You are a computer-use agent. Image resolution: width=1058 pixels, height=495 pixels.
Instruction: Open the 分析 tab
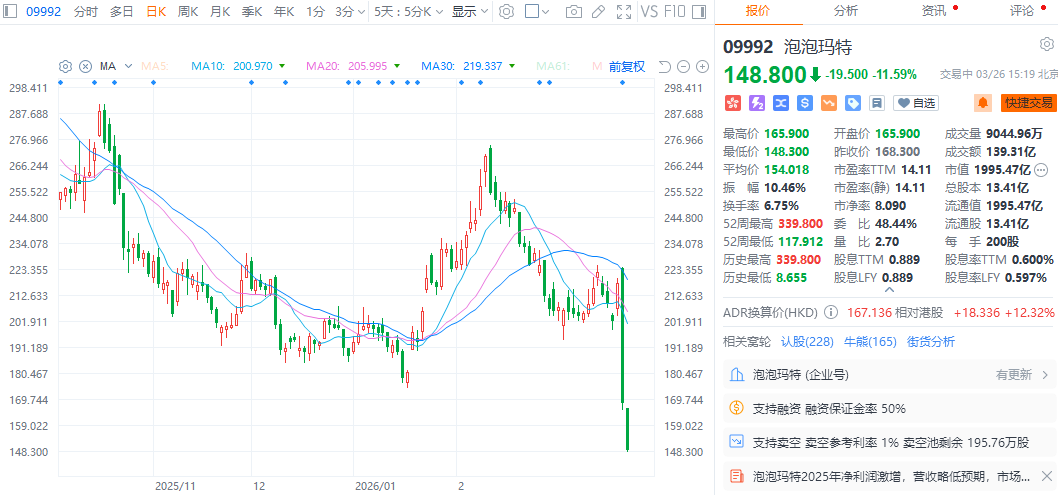[x=845, y=10]
